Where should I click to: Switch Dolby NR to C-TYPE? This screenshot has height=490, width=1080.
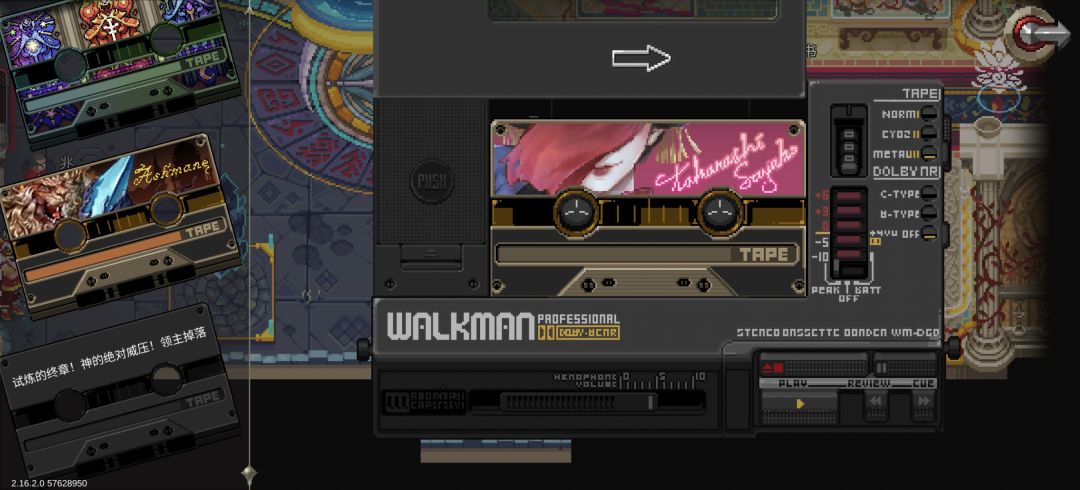[928, 194]
